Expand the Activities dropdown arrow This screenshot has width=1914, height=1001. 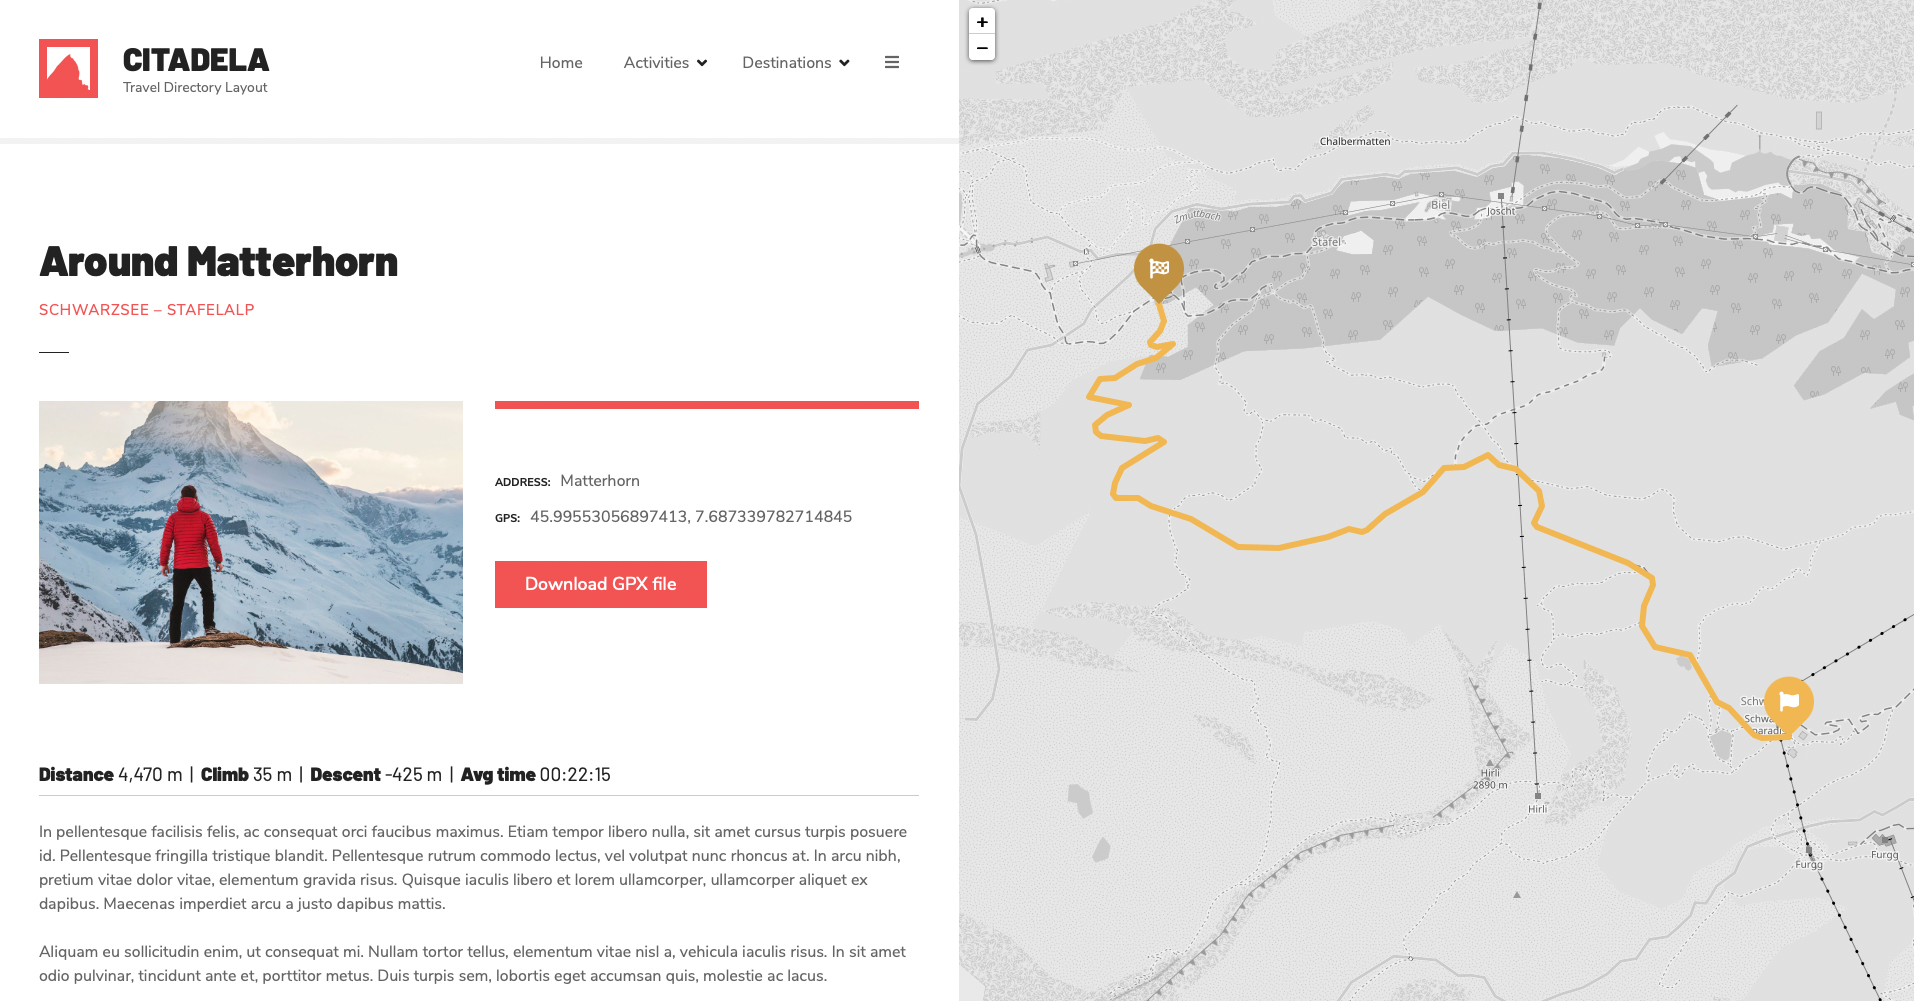click(x=702, y=63)
